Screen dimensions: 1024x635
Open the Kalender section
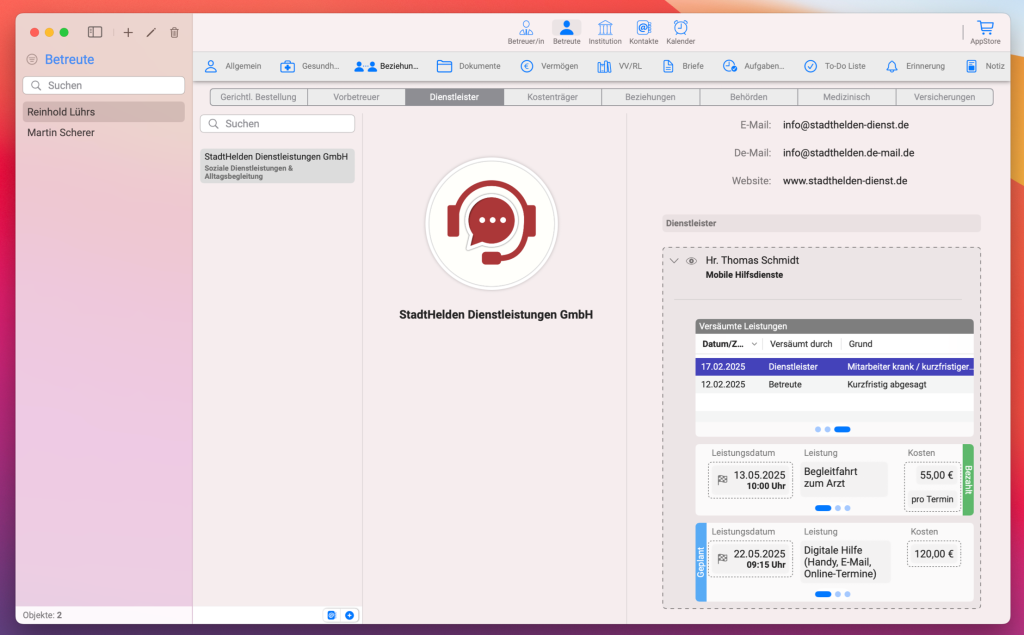click(x=680, y=32)
